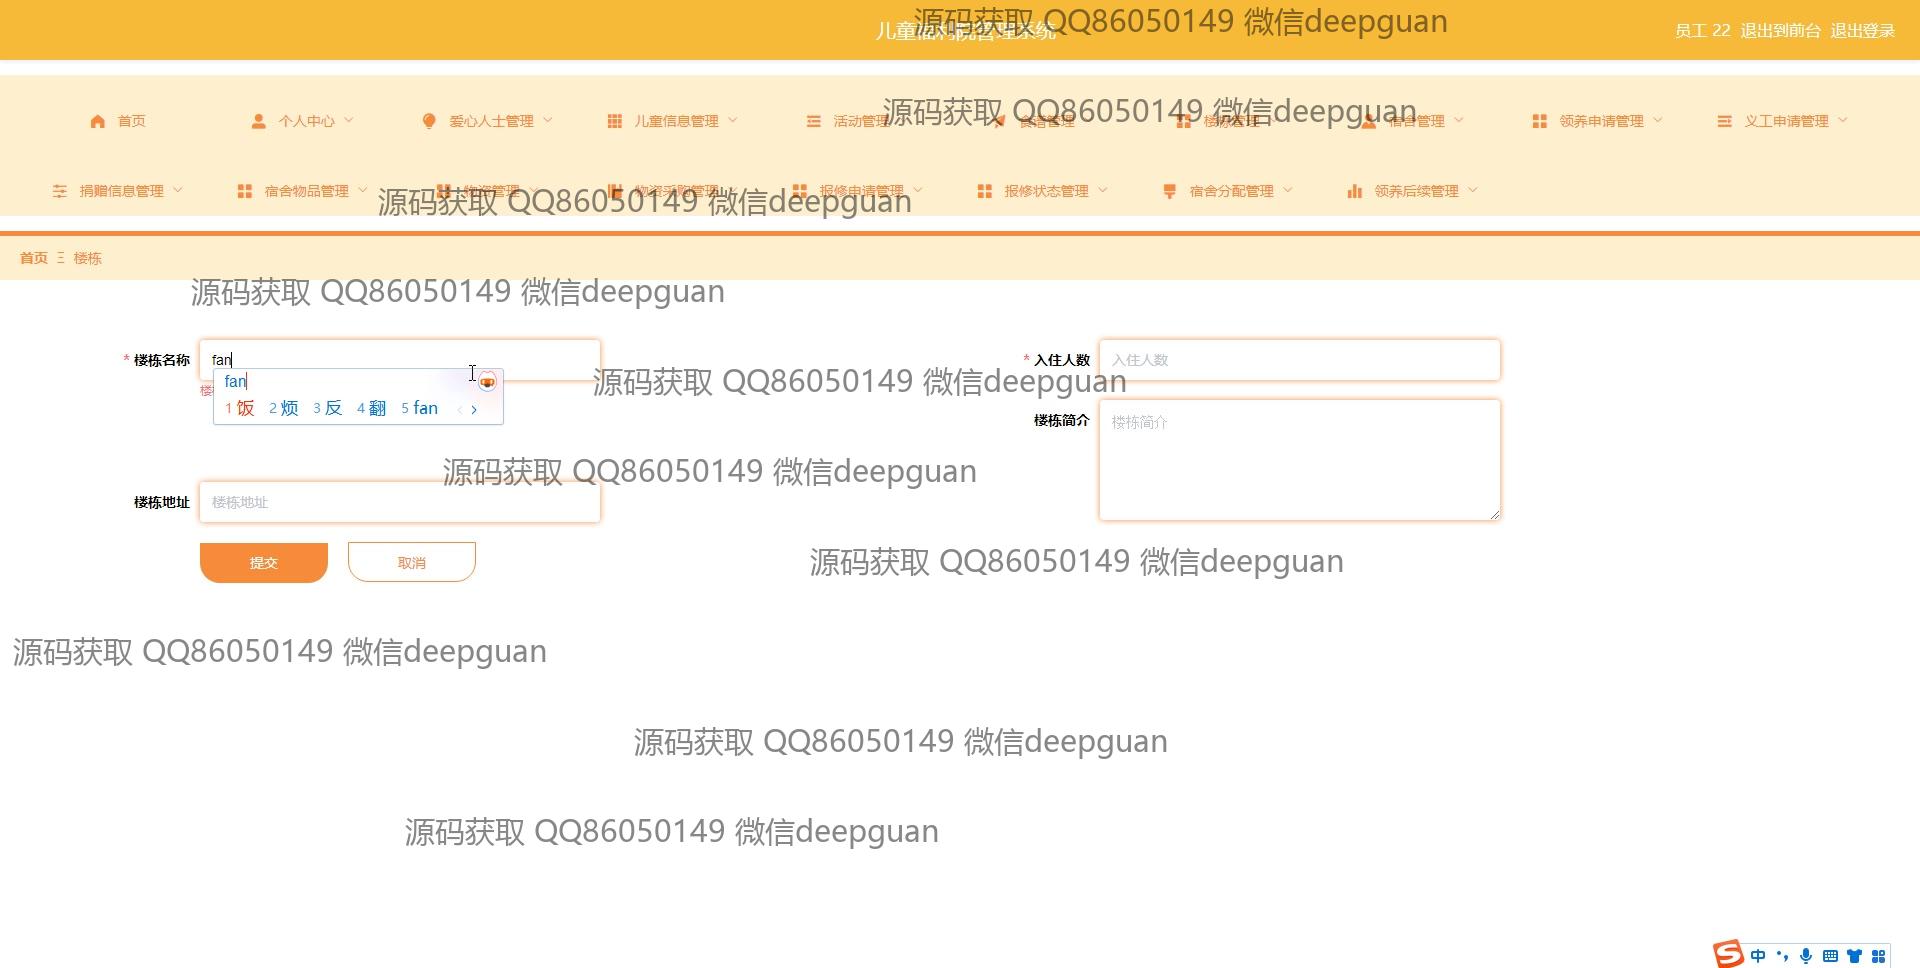Click the microphone voice input icon
1920x968 pixels.
tap(1806, 956)
